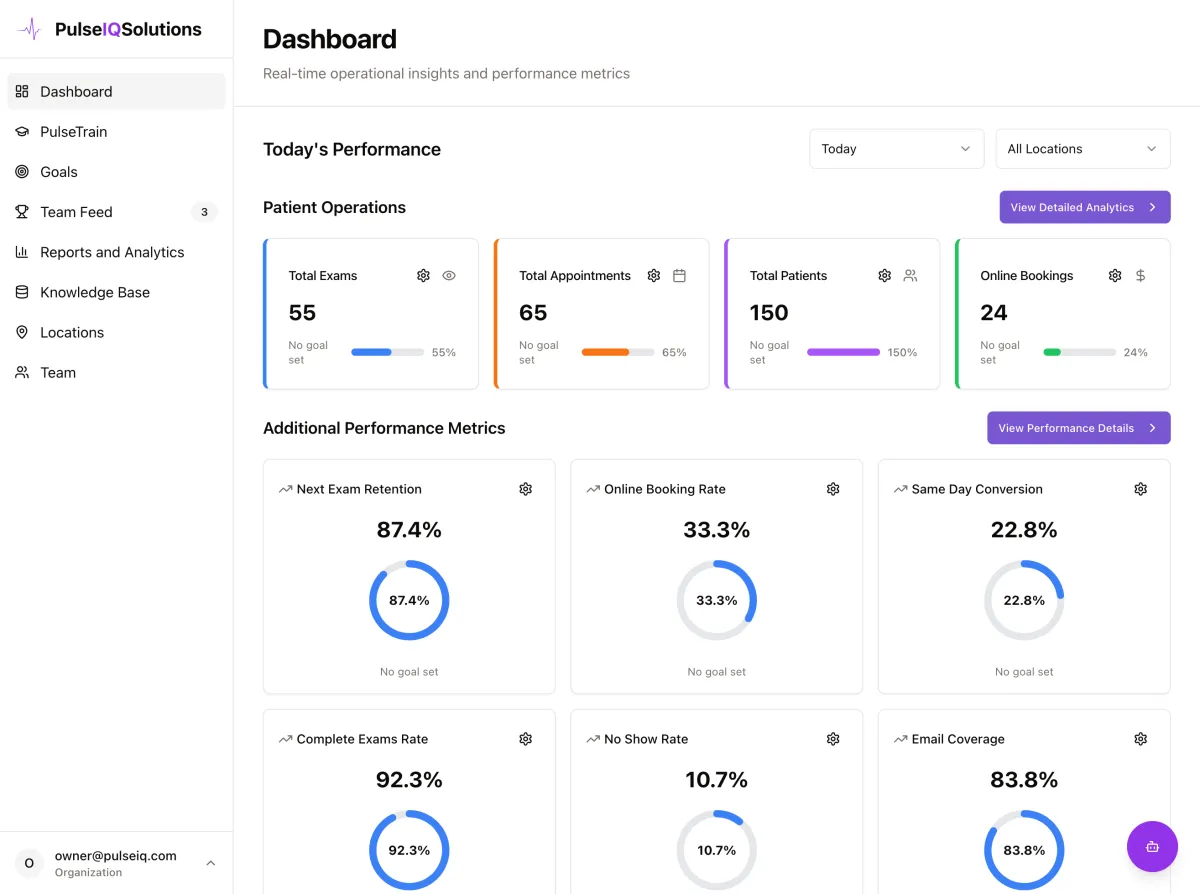
Task: Click the Total Appointments orange progress bar
Action: tap(618, 352)
